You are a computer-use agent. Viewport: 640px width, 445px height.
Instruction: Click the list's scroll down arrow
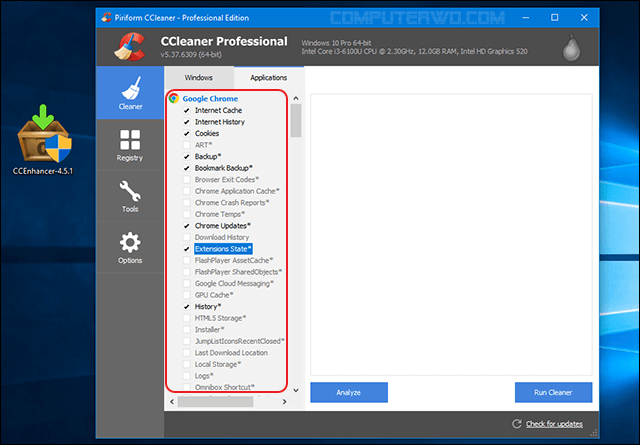coord(296,391)
